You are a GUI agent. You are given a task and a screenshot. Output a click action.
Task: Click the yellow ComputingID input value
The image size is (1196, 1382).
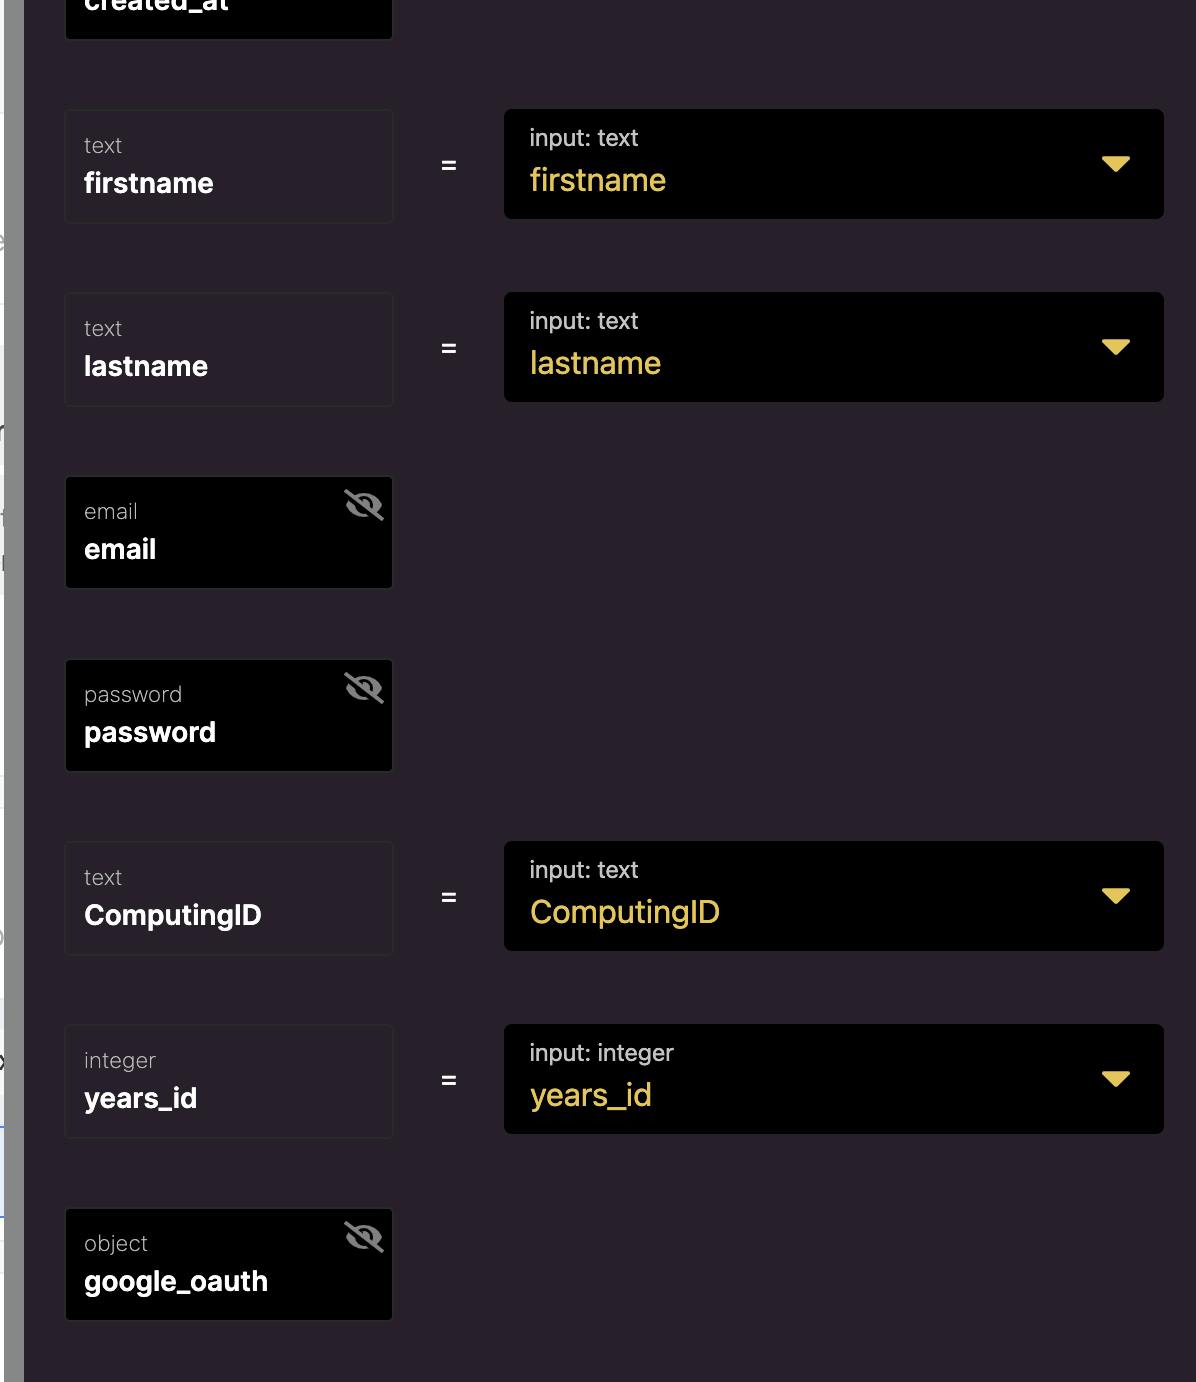click(x=625, y=912)
